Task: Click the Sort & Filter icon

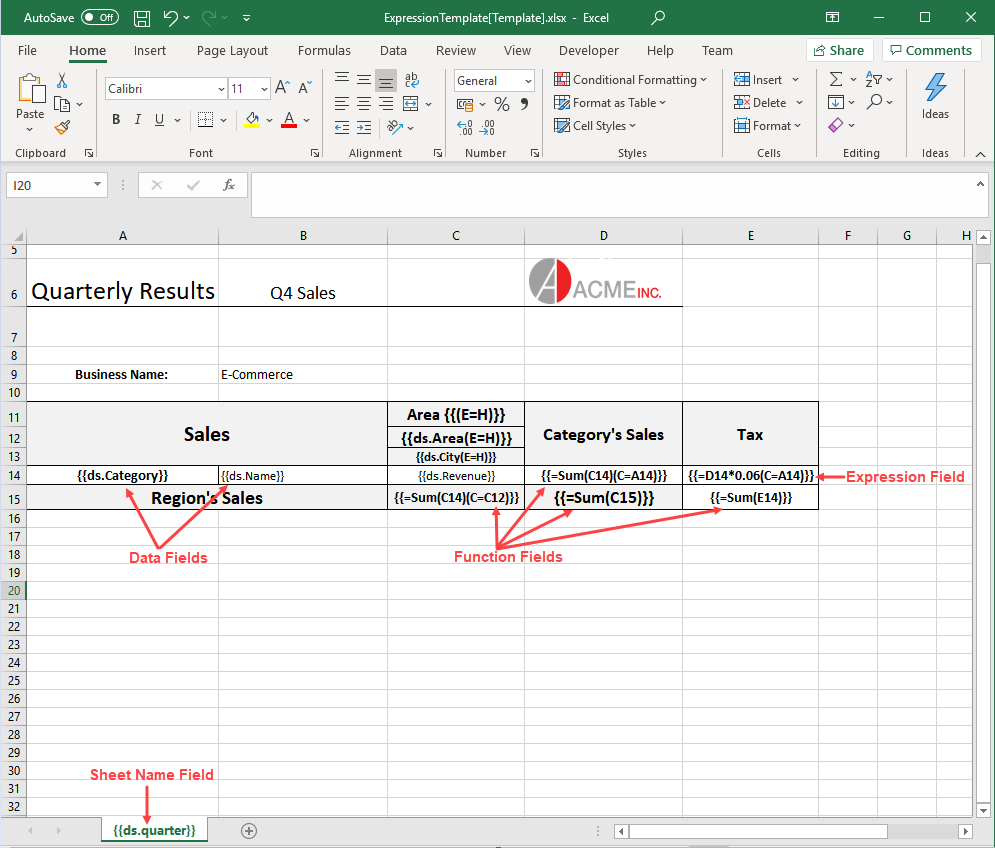Action: coord(874,79)
